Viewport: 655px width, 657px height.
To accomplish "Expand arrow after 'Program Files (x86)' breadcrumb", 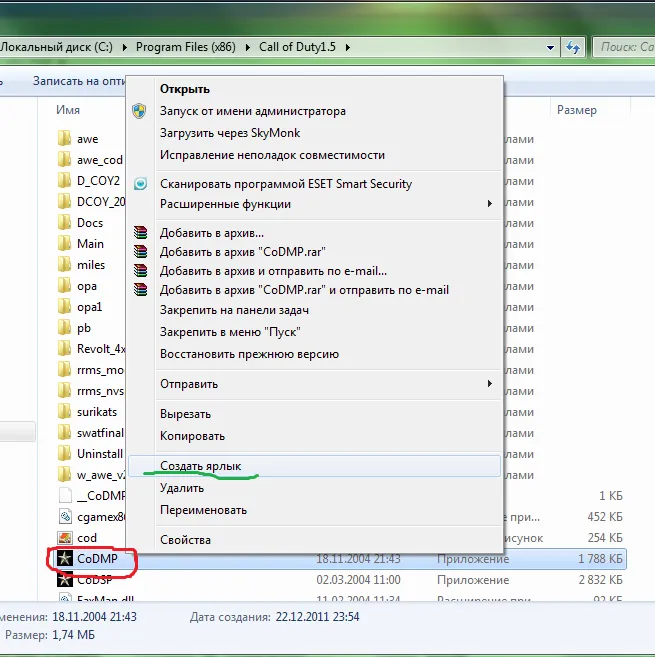I will click(248, 47).
